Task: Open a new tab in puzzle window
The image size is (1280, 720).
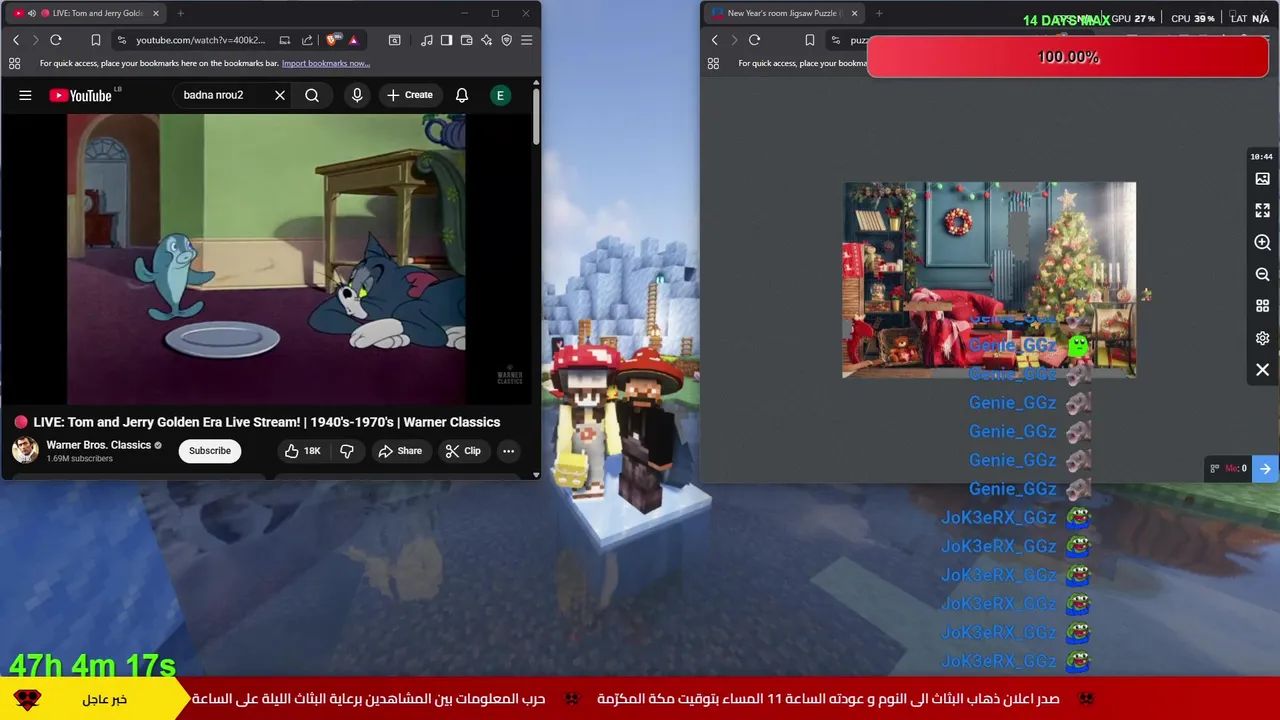Action: (879, 13)
